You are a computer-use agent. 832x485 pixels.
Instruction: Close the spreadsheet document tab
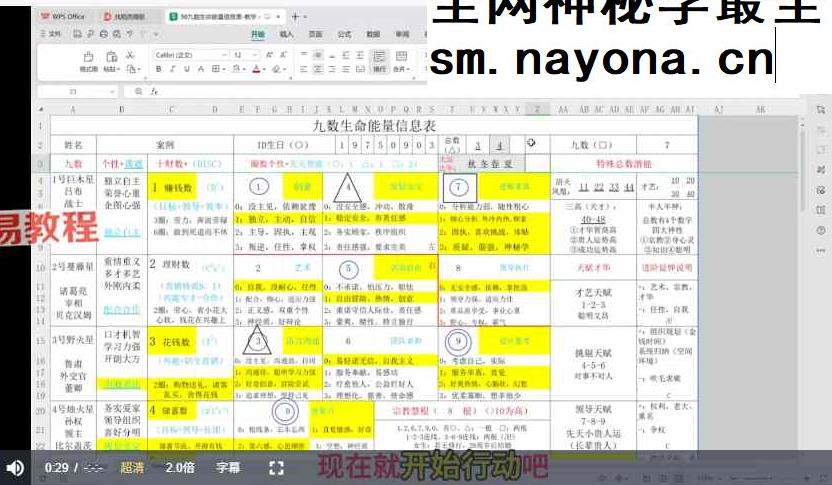pyautogui.click(x=278, y=17)
